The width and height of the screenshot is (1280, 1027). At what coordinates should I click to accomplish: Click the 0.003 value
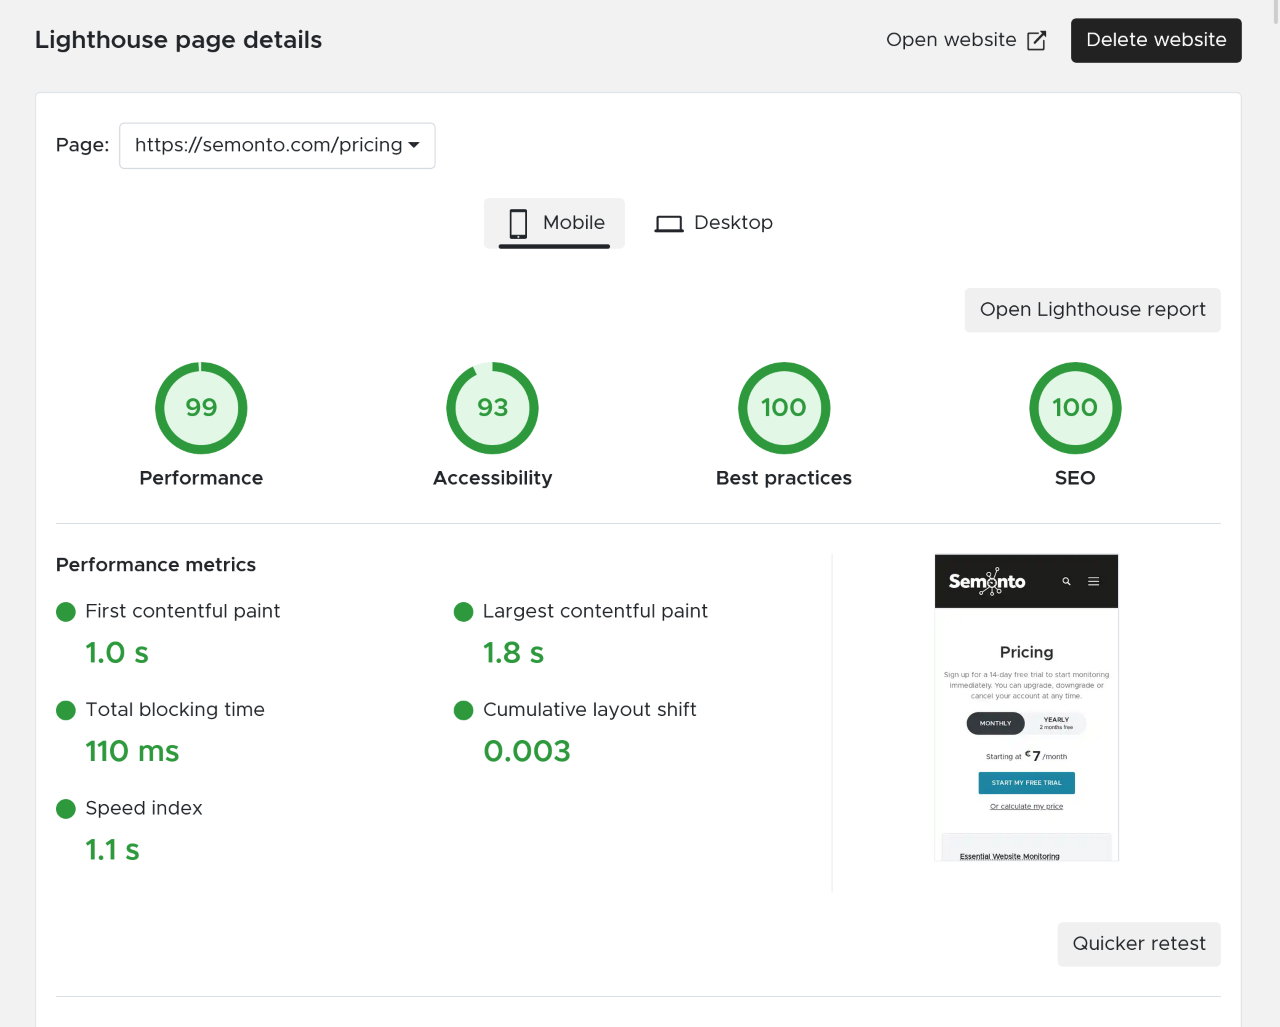tap(527, 751)
